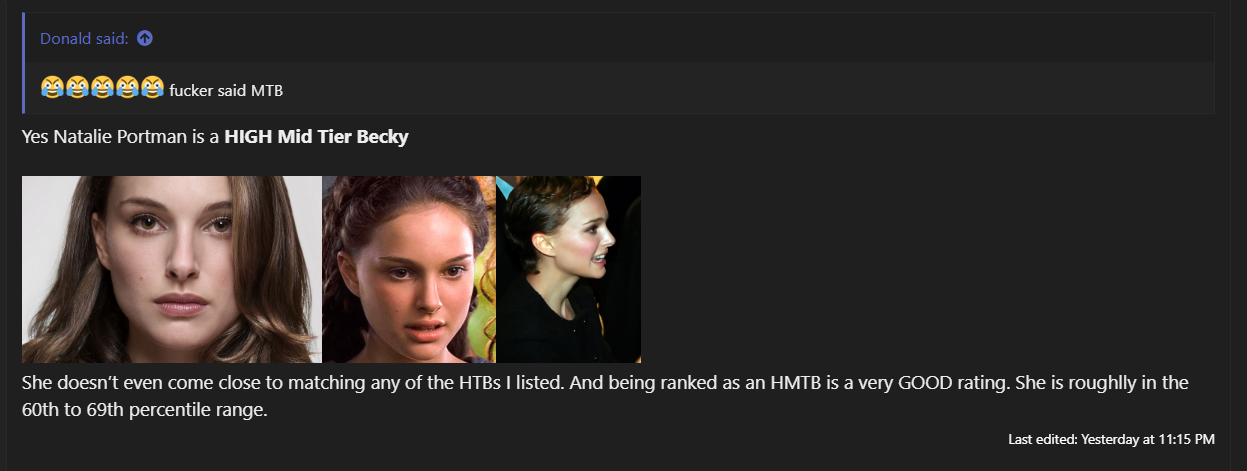Click the last emoji before quoted text

point(152,88)
